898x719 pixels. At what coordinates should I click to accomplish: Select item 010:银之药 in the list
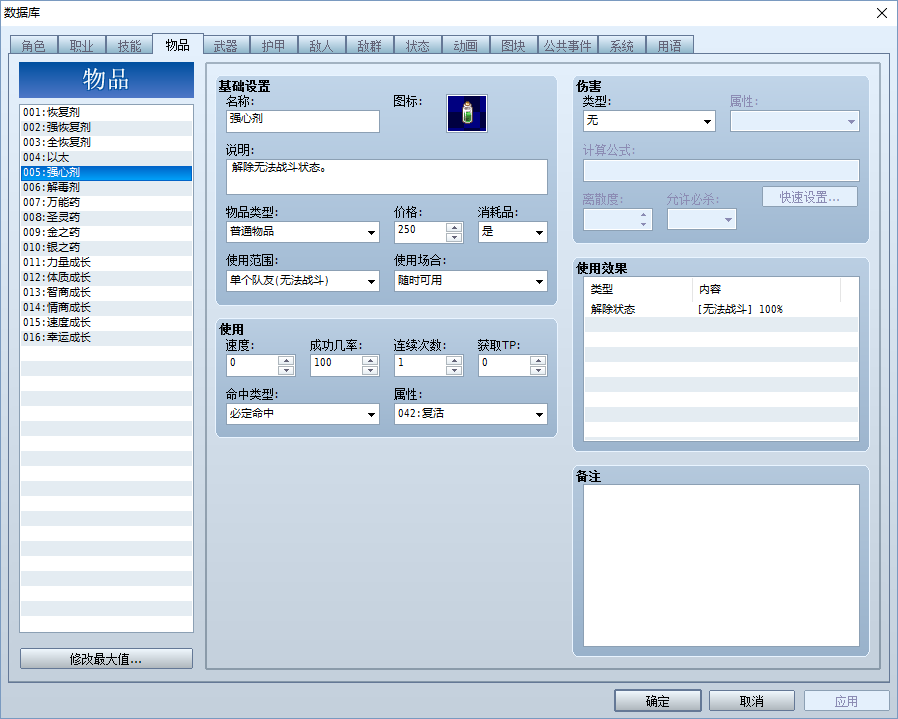(107, 247)
